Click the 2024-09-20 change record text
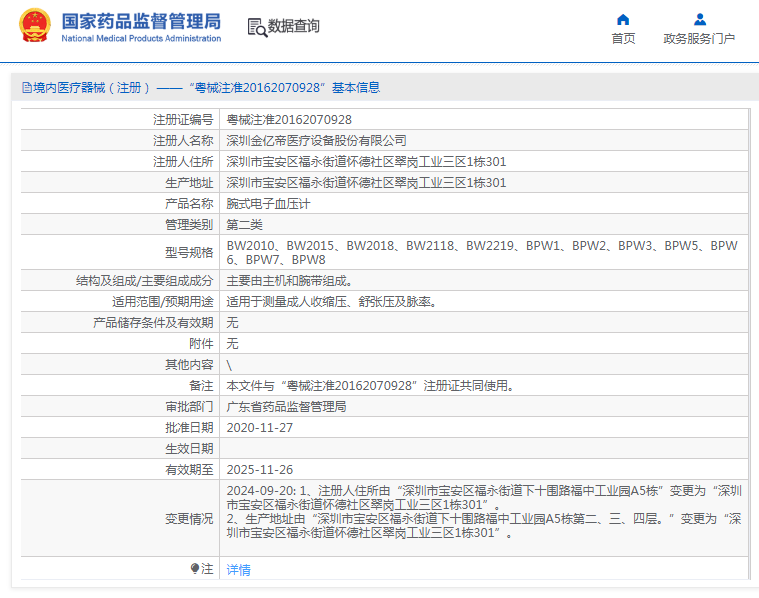Viewport: 759px width, 598px height. click(484, 512)
